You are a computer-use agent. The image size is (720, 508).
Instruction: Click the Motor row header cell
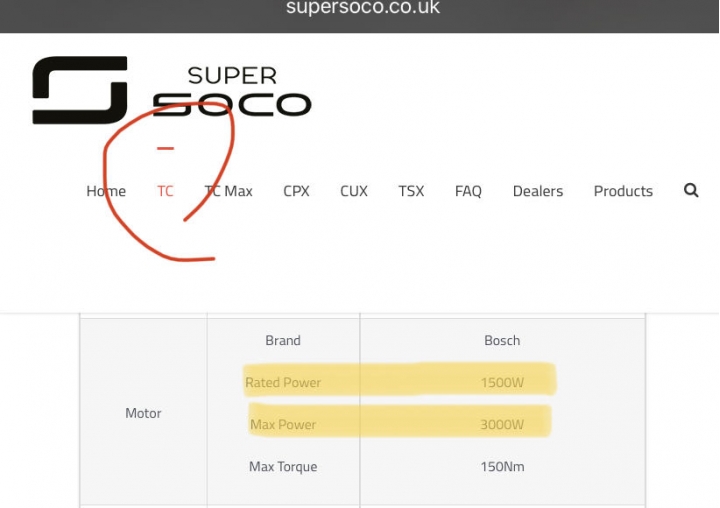tap(143, 413)
